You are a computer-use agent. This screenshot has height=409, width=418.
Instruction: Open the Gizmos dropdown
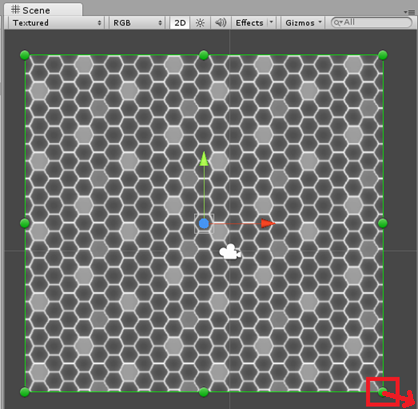point(303,23)
